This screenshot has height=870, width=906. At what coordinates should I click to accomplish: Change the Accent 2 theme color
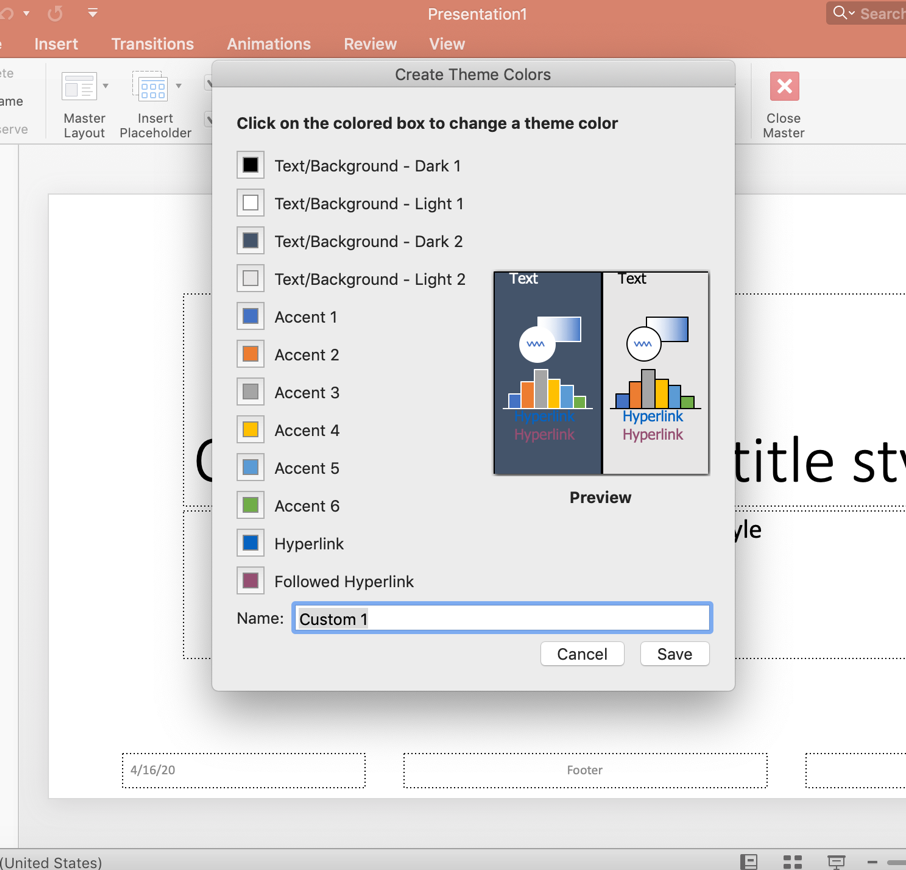click(250, 354)
